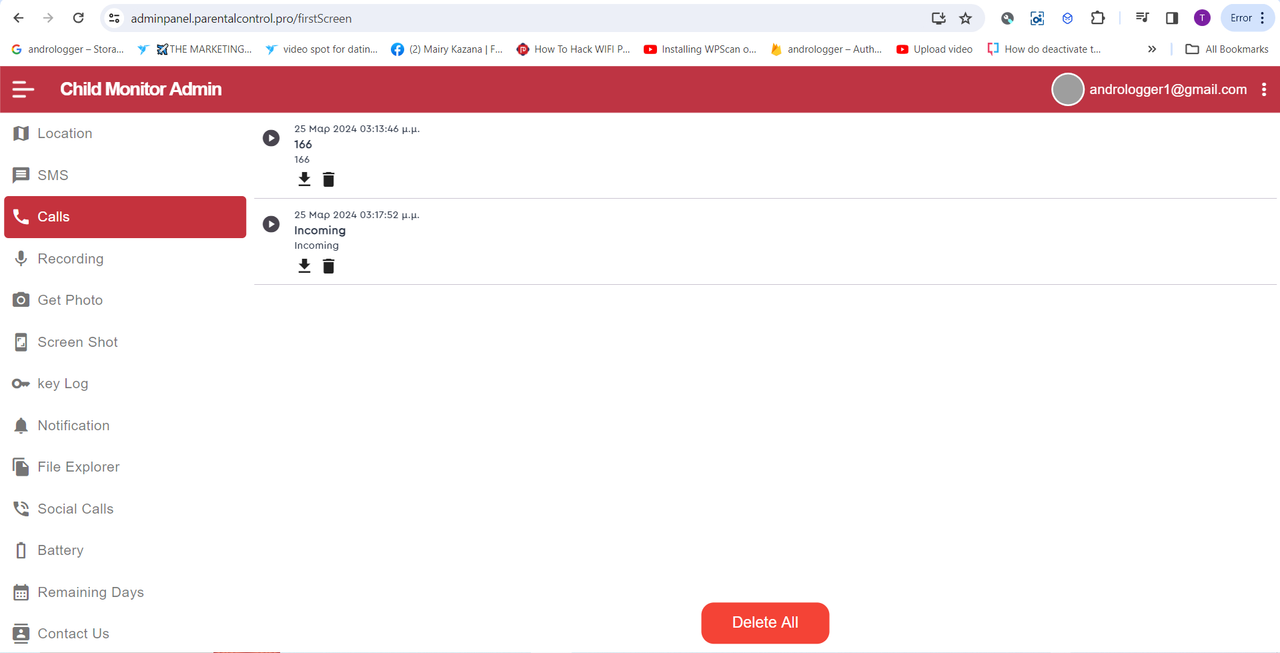Toggle the browser side panel icon
The image size is (1280, 653).
(x=1172, y=18)
